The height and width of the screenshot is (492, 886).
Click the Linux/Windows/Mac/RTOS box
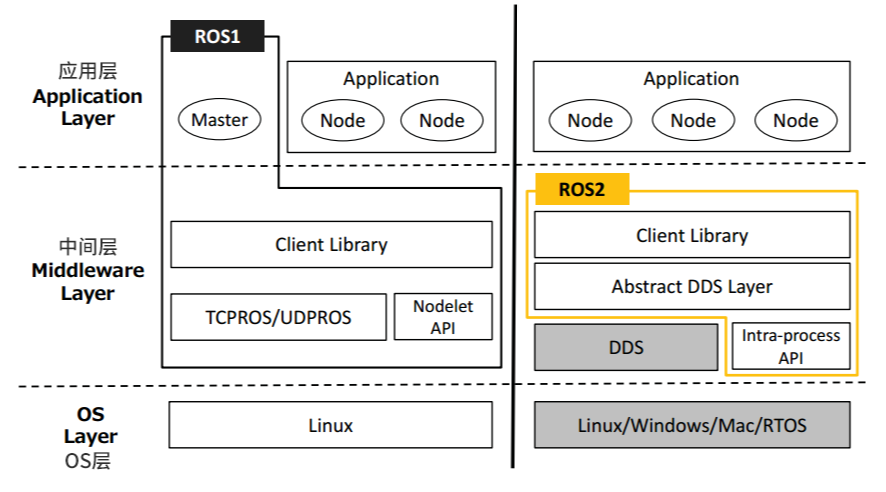(692, 425)
